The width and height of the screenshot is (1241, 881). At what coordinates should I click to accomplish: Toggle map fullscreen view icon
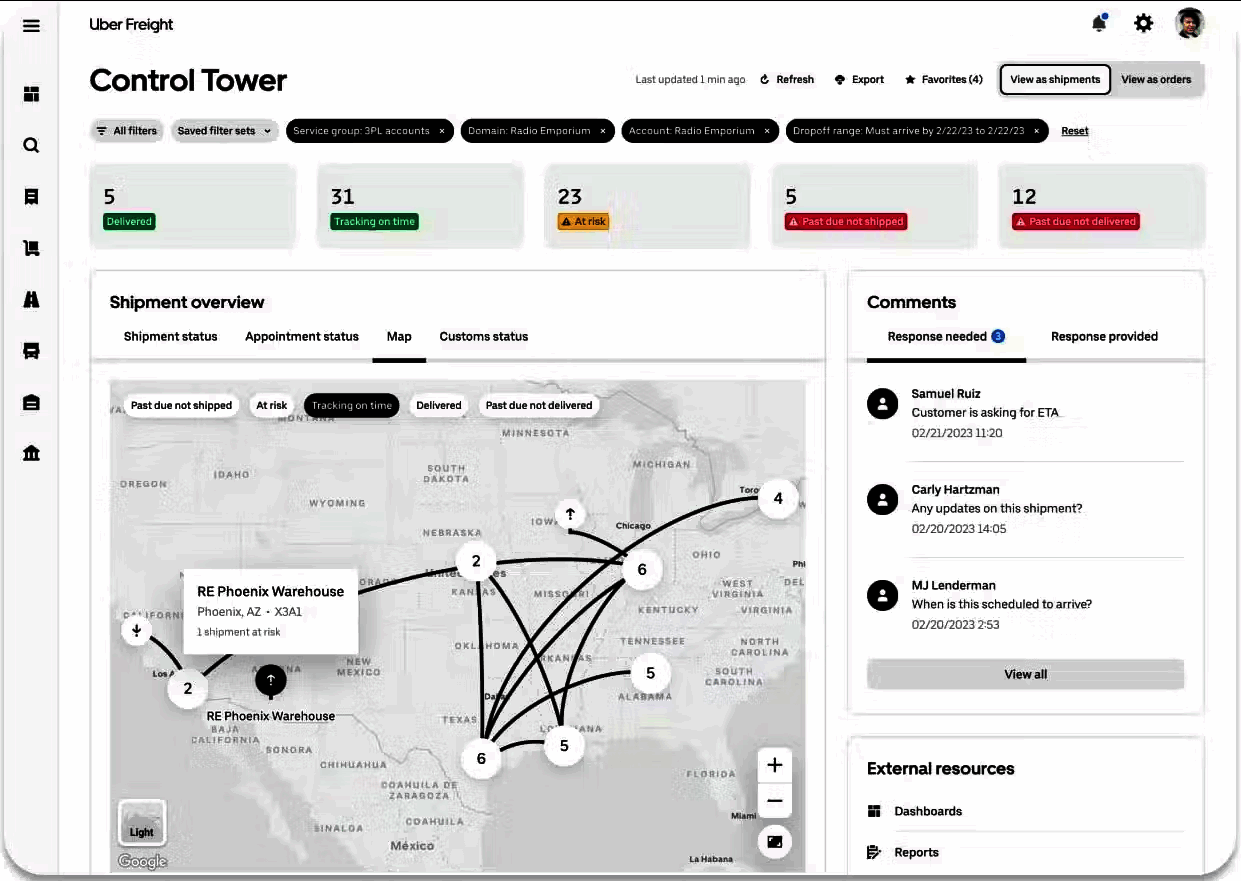coord(774,842)
